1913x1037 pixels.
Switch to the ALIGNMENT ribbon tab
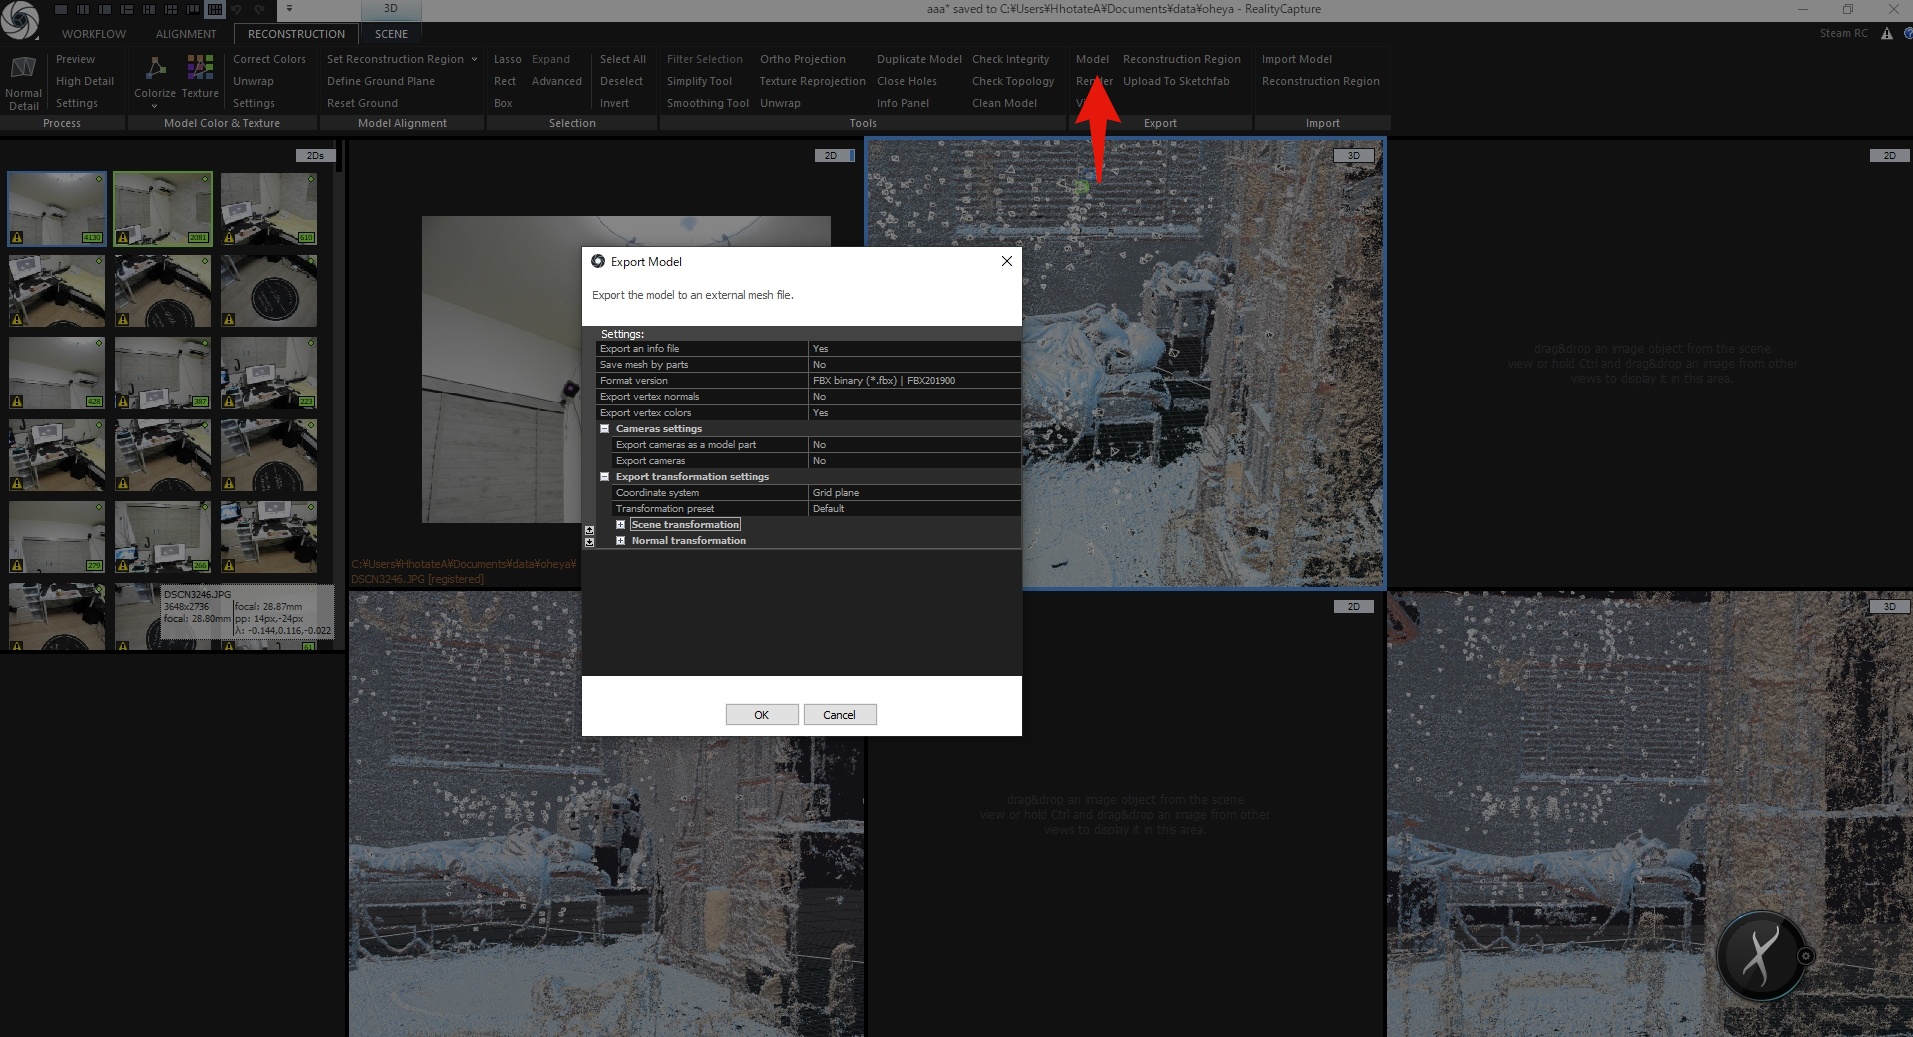(x=186, y=34)
